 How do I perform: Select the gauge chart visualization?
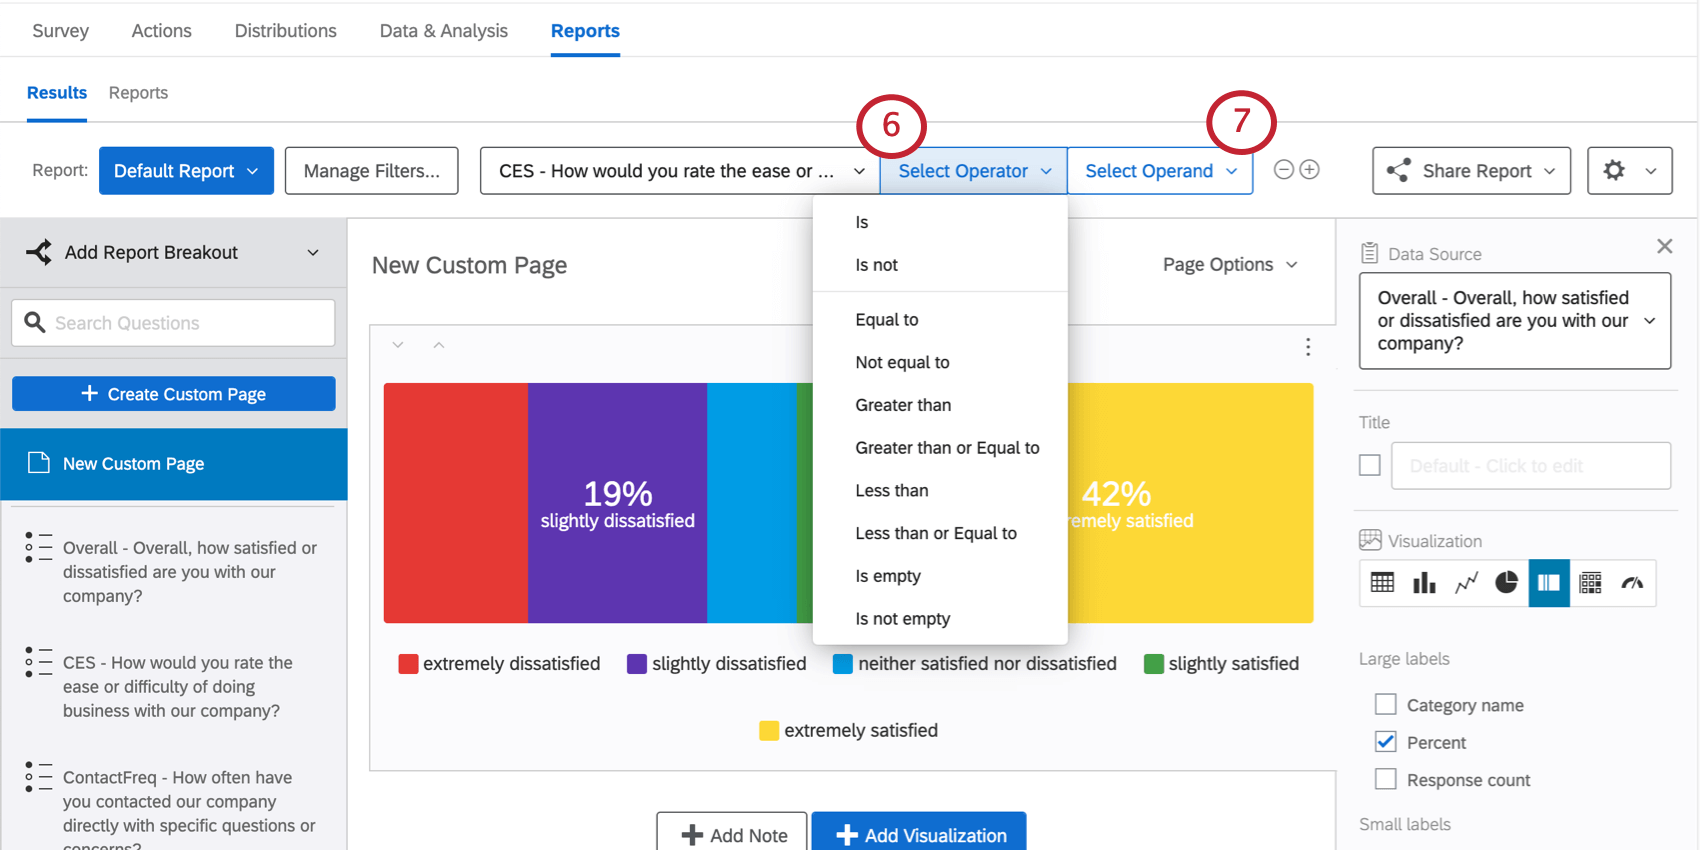(x=1632, y=583)
